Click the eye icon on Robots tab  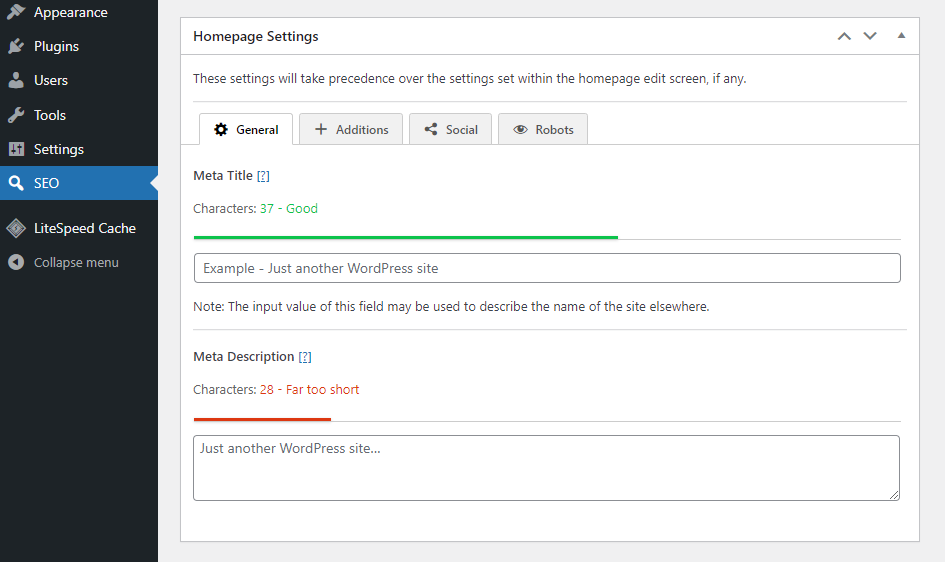click(520, 130)
